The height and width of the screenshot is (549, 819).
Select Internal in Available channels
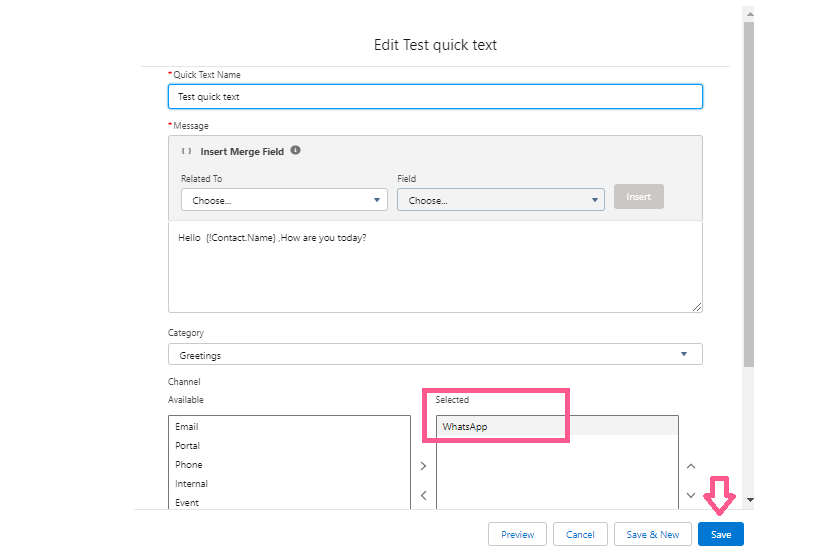click(x=191, y=484)
